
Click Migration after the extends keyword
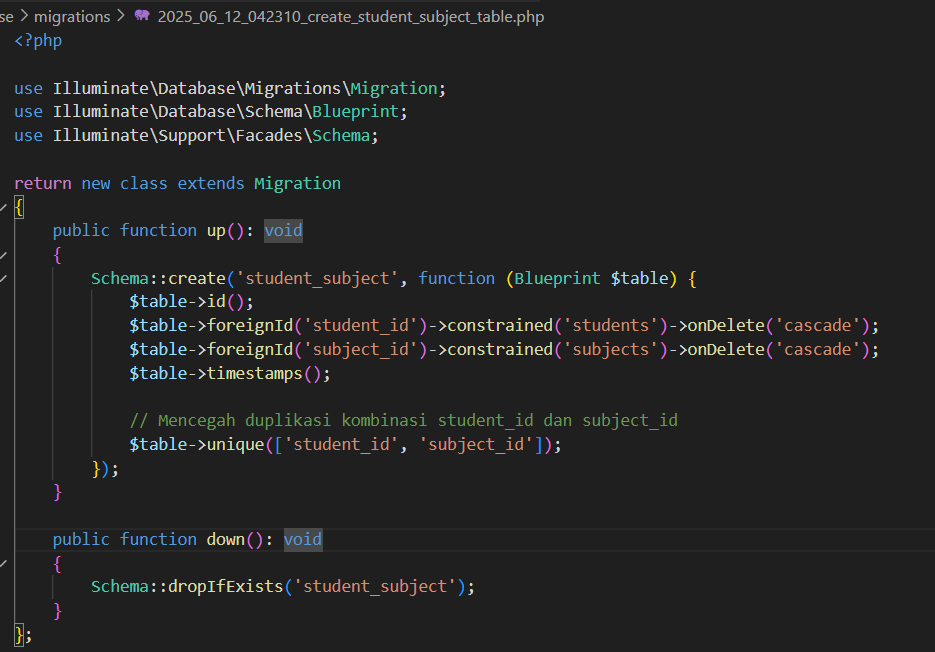click(297, 184)
